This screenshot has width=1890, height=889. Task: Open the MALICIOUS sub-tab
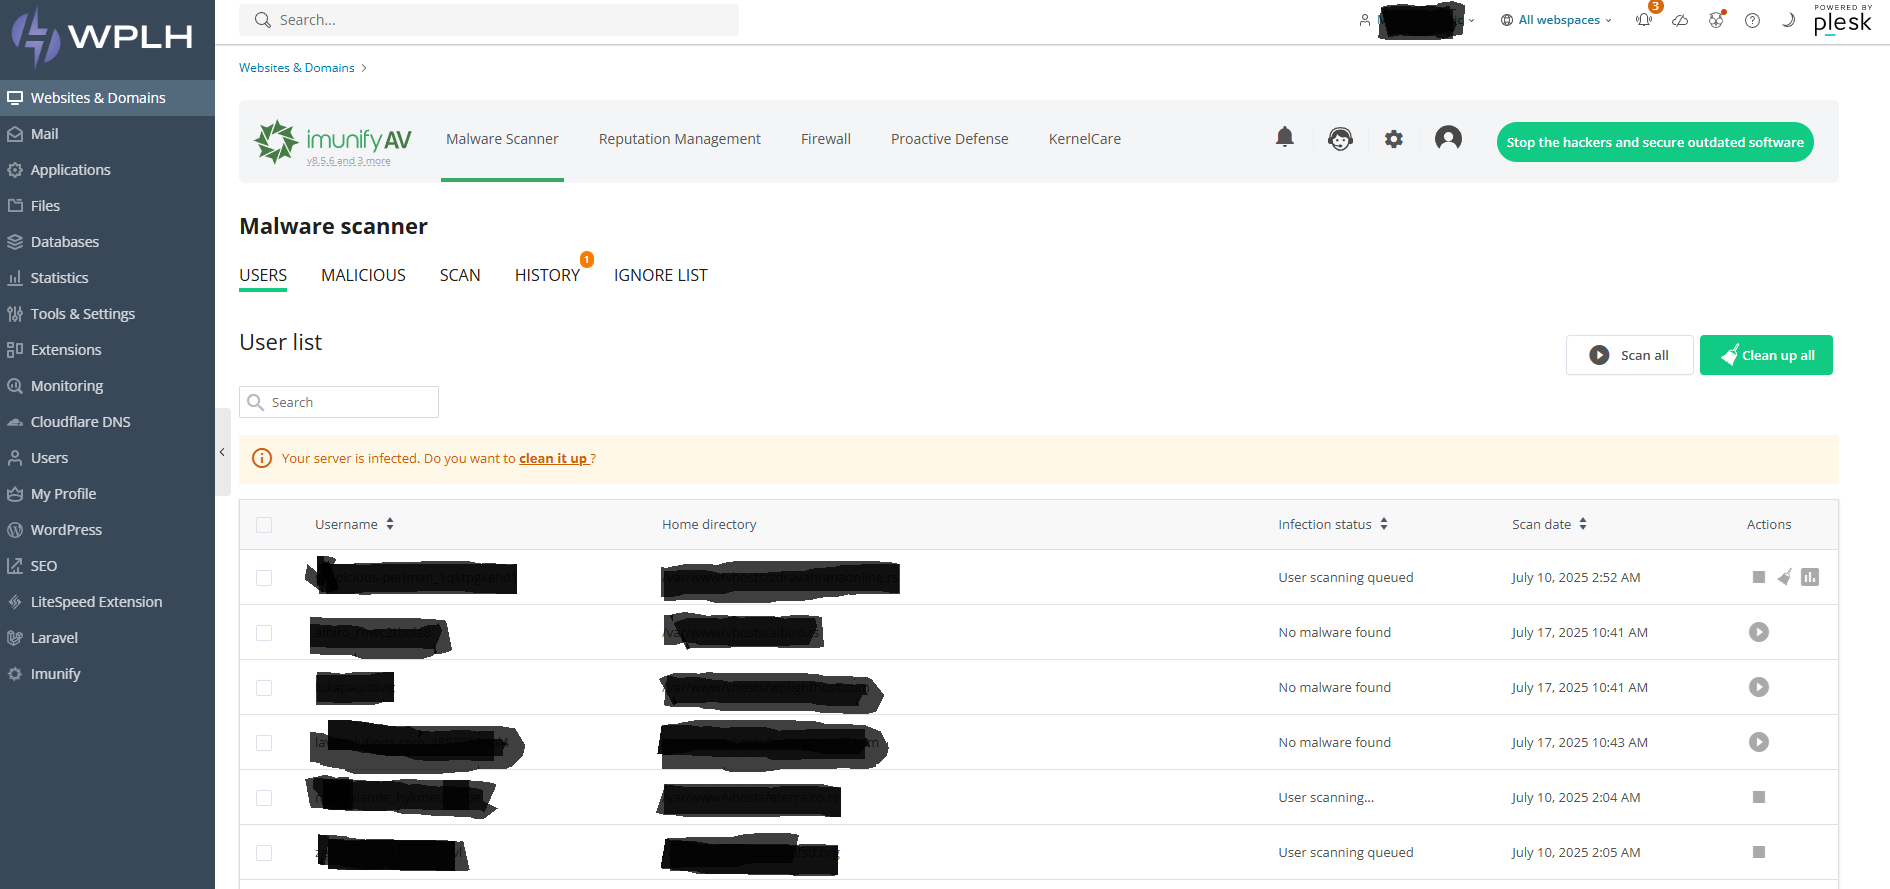(363, 275)
